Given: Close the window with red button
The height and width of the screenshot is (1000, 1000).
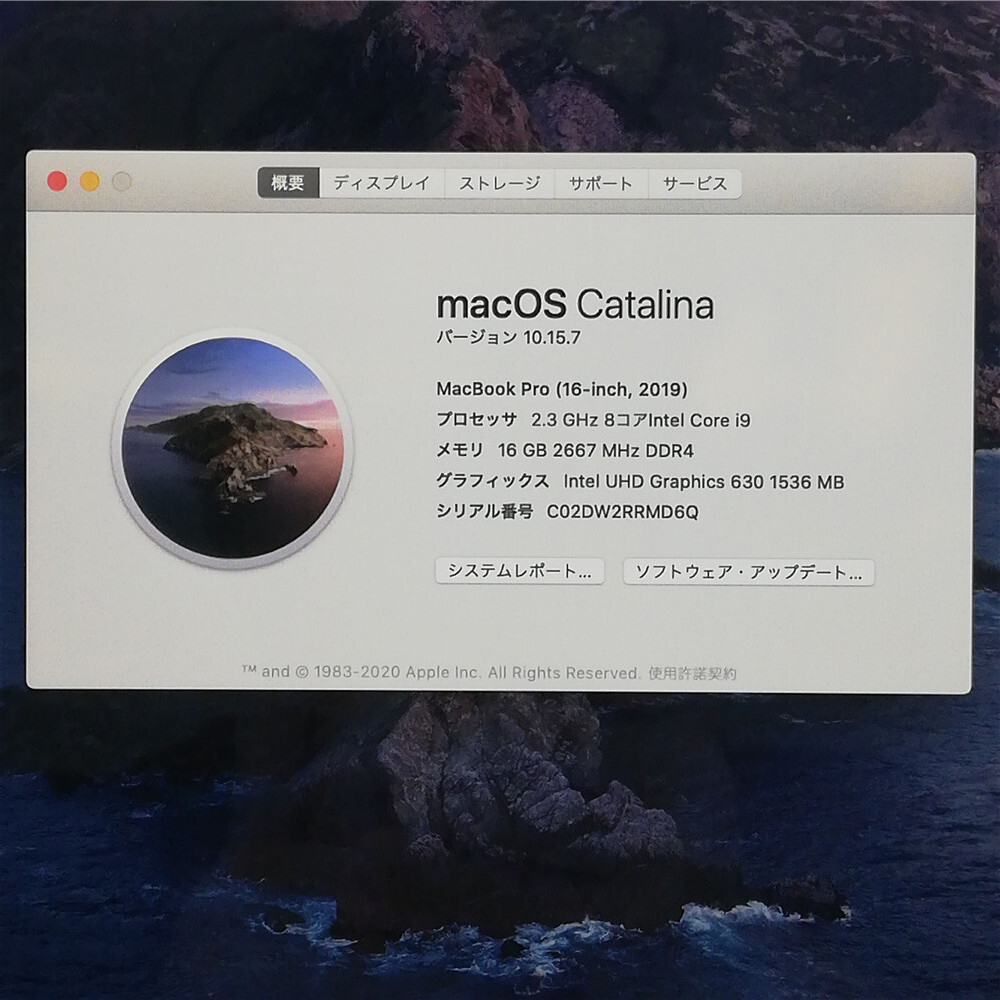Looking at the screenshot, I should [x=57, y=181].
